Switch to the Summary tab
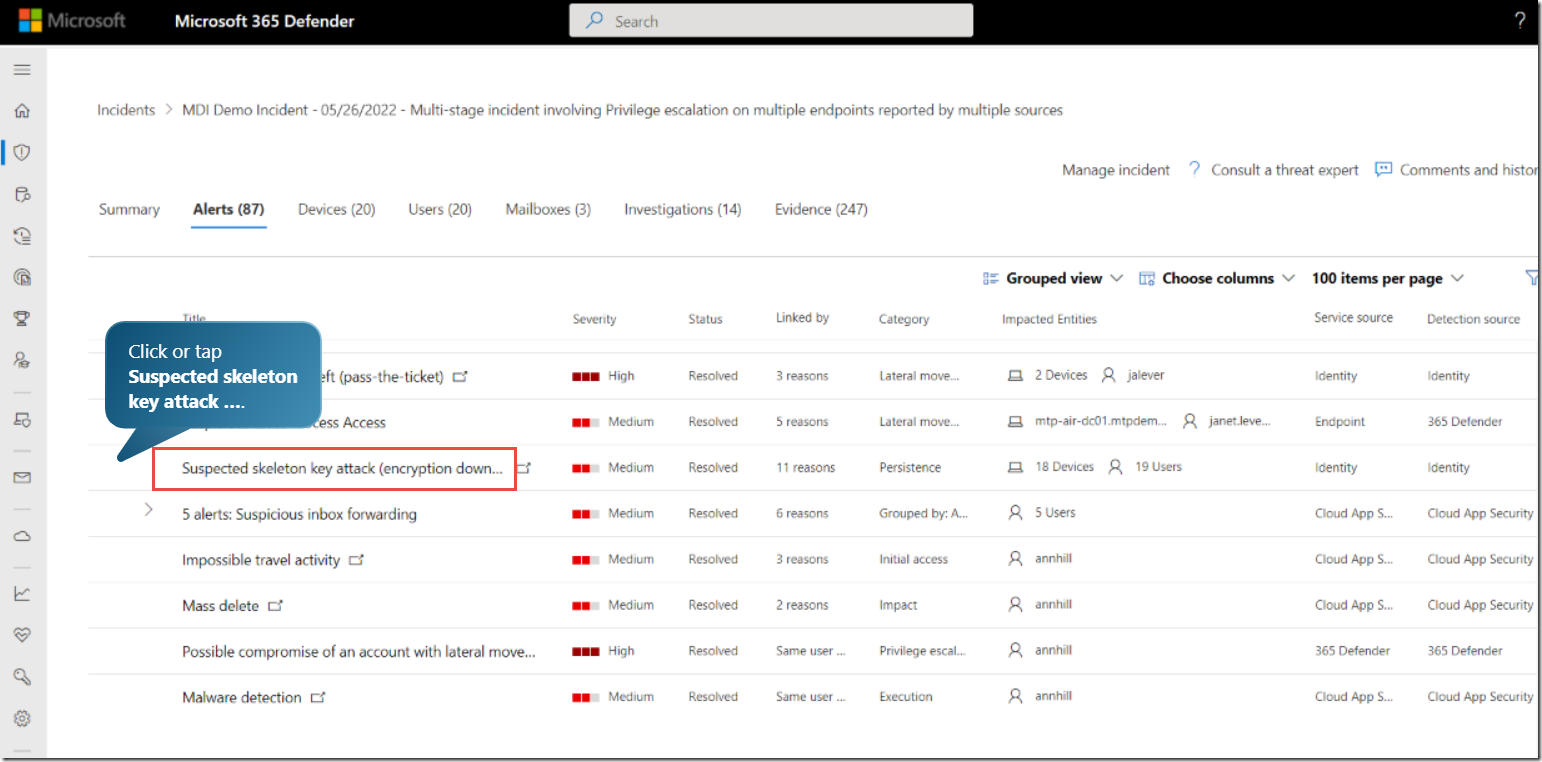 click(129, 209)
